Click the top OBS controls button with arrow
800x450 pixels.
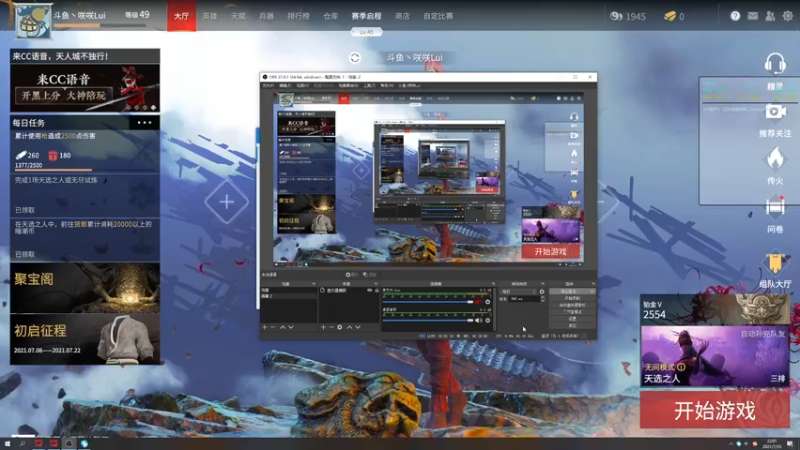tap(572, 291)
